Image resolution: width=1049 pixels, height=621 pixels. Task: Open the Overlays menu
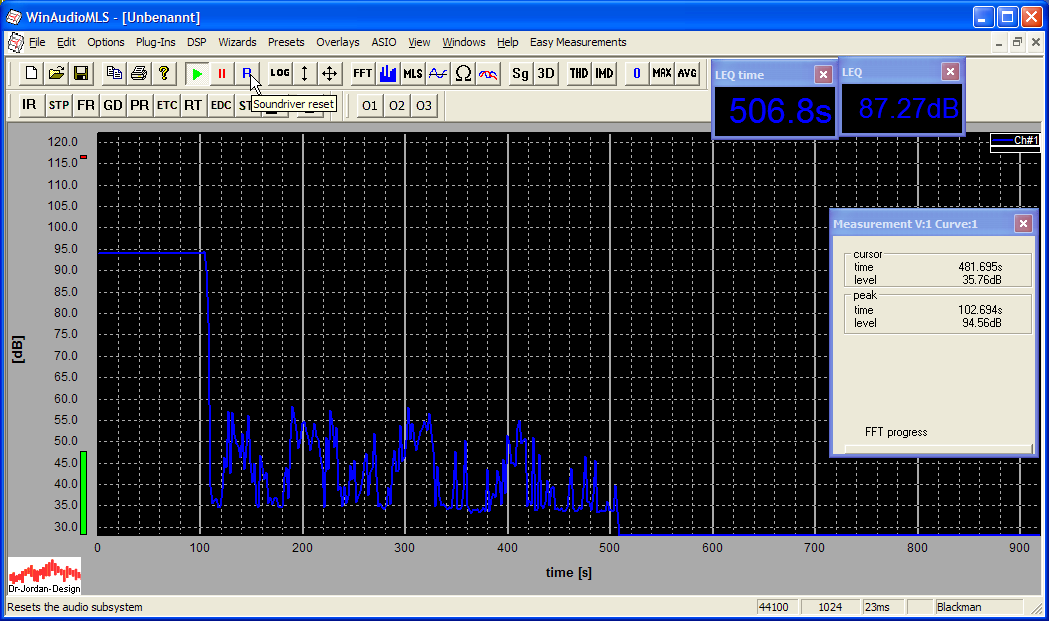pyautogui.click(x=337, y=42)
